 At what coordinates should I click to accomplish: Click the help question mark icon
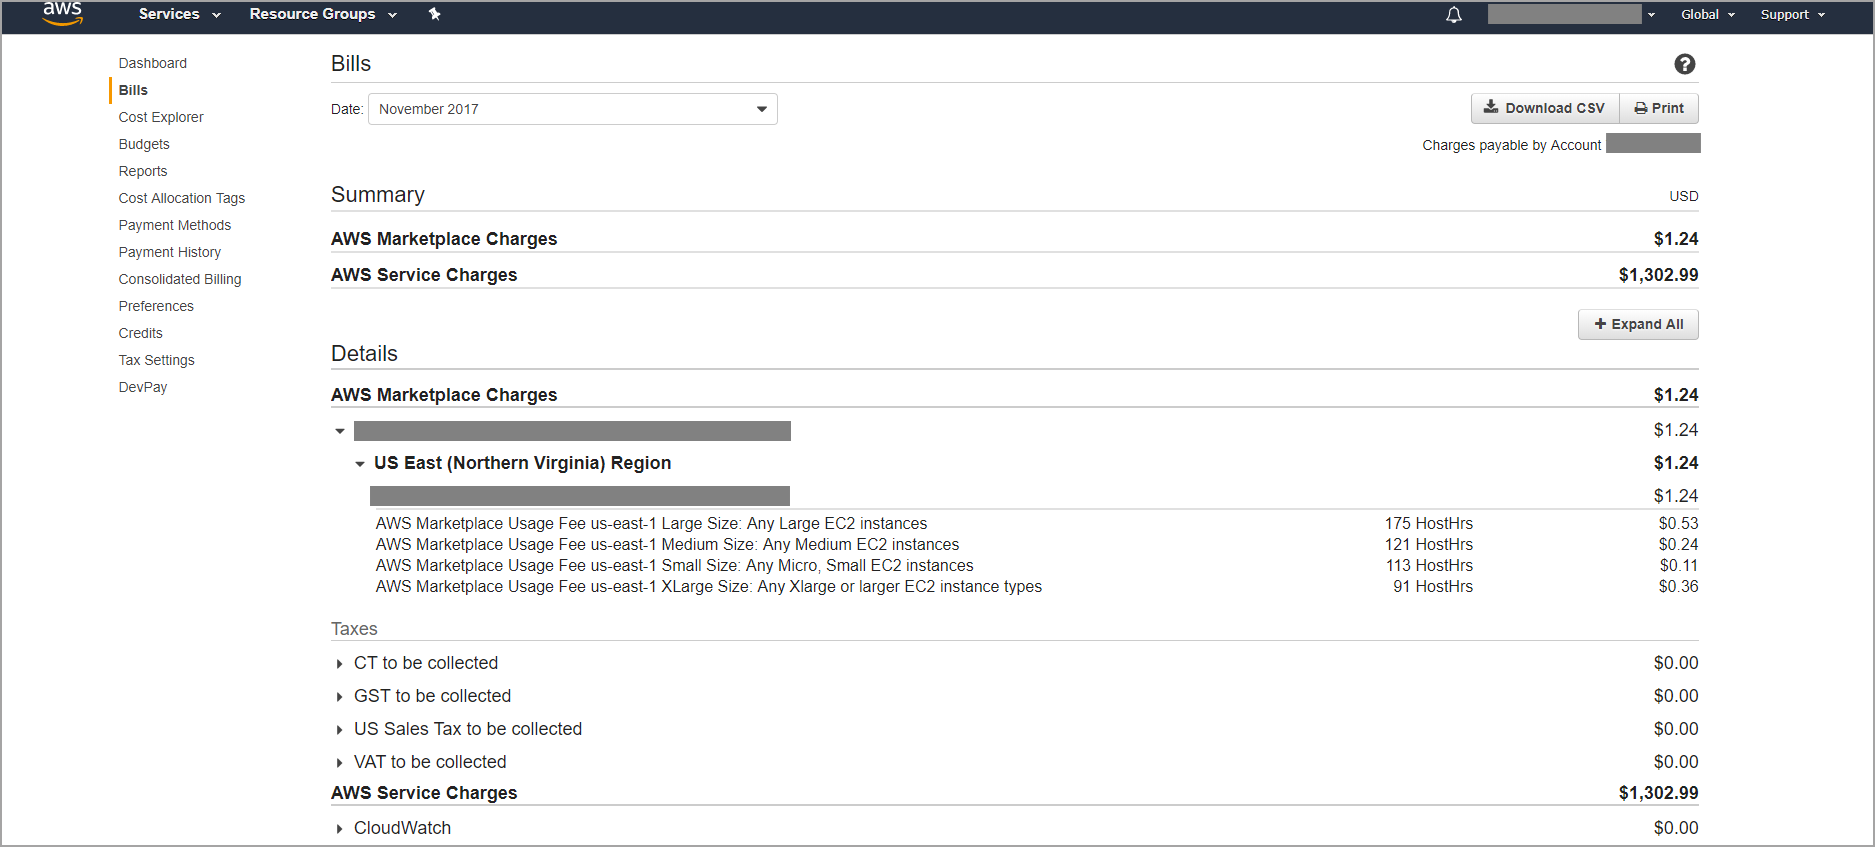(x=1684, y=64)
